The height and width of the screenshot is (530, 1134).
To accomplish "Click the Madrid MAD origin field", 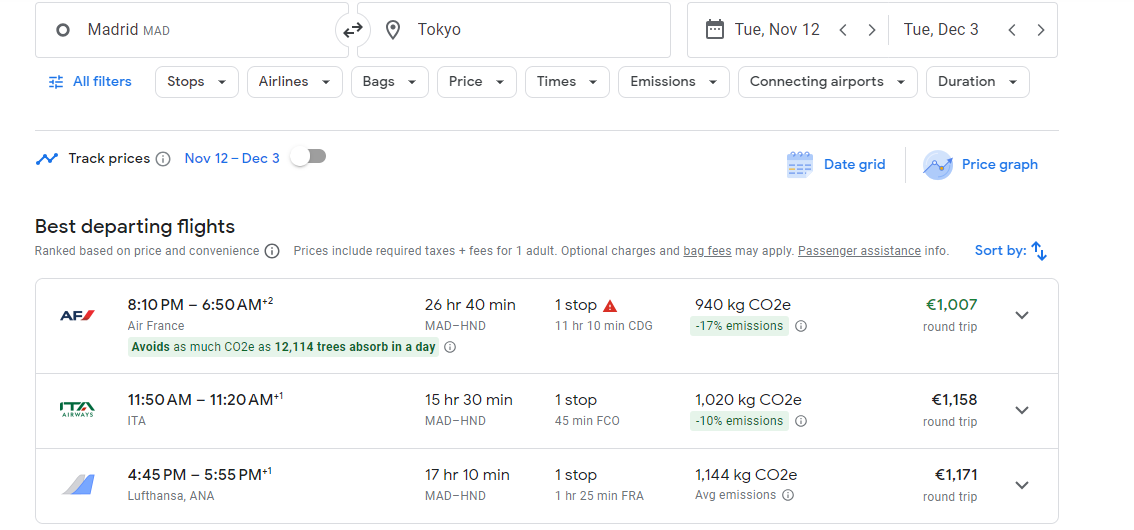I will (192, 30).
